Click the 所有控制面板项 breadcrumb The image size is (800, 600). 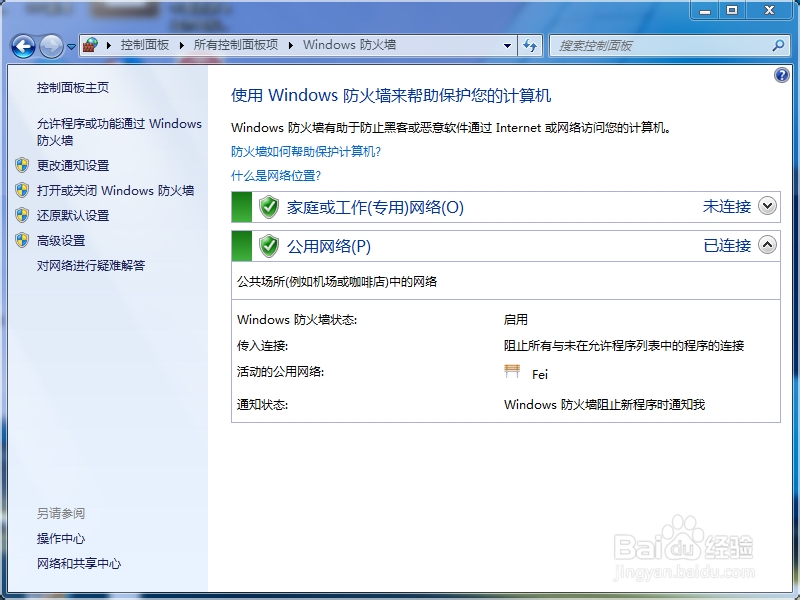tap(236, 45)
